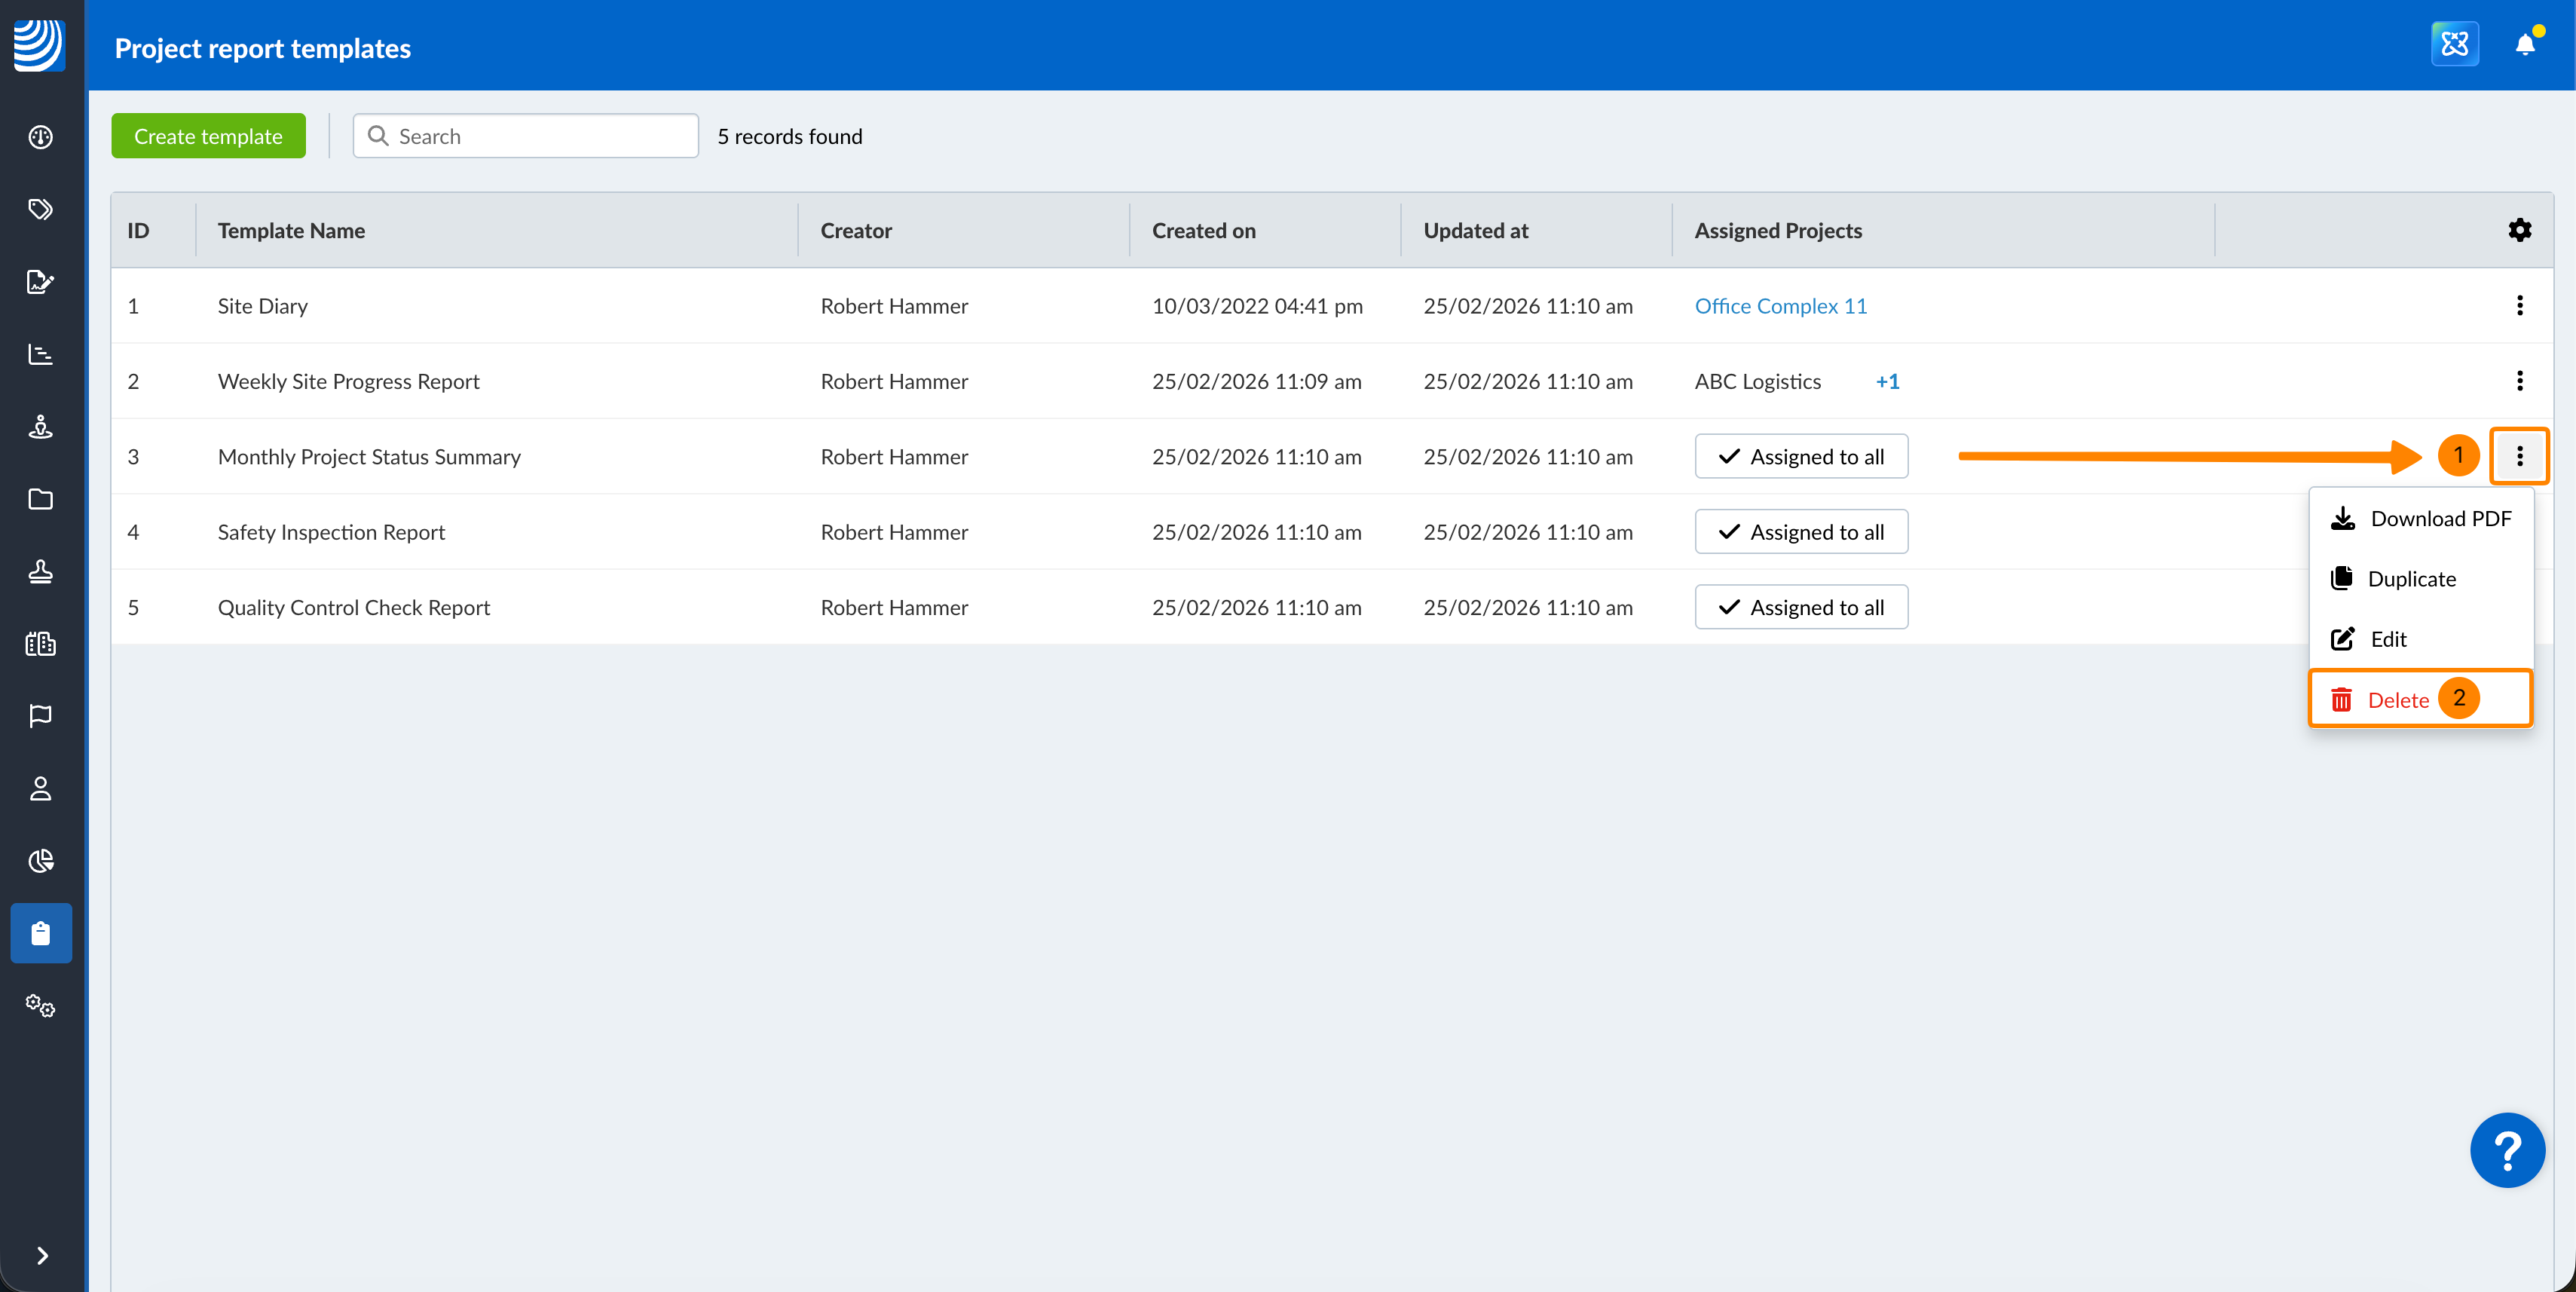
Task: Toggle Assigned to all for Quality Control Check Report
Action: coord(1801,607)
